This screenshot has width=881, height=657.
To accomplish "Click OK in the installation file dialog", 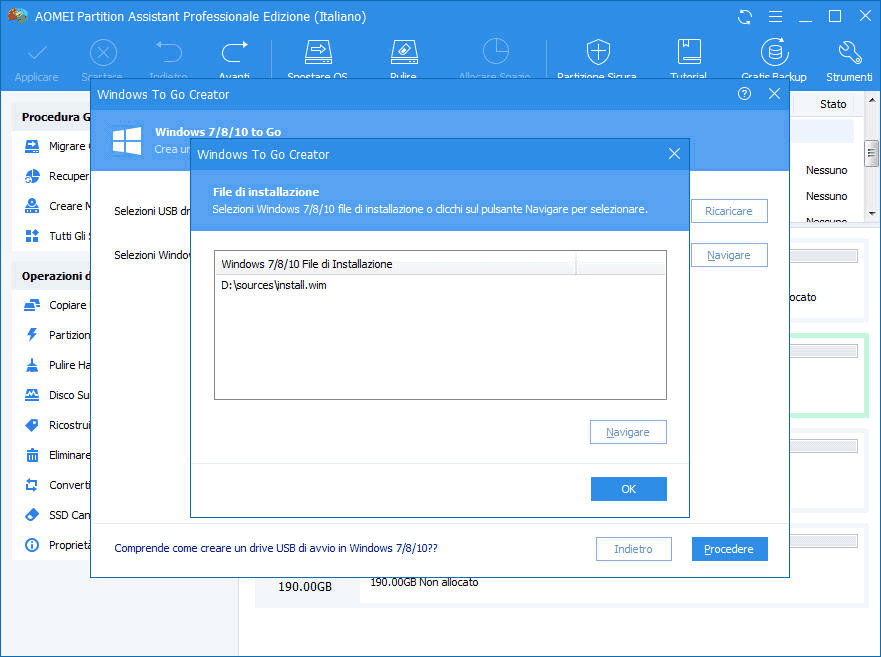I will click(x=629, y=489).
